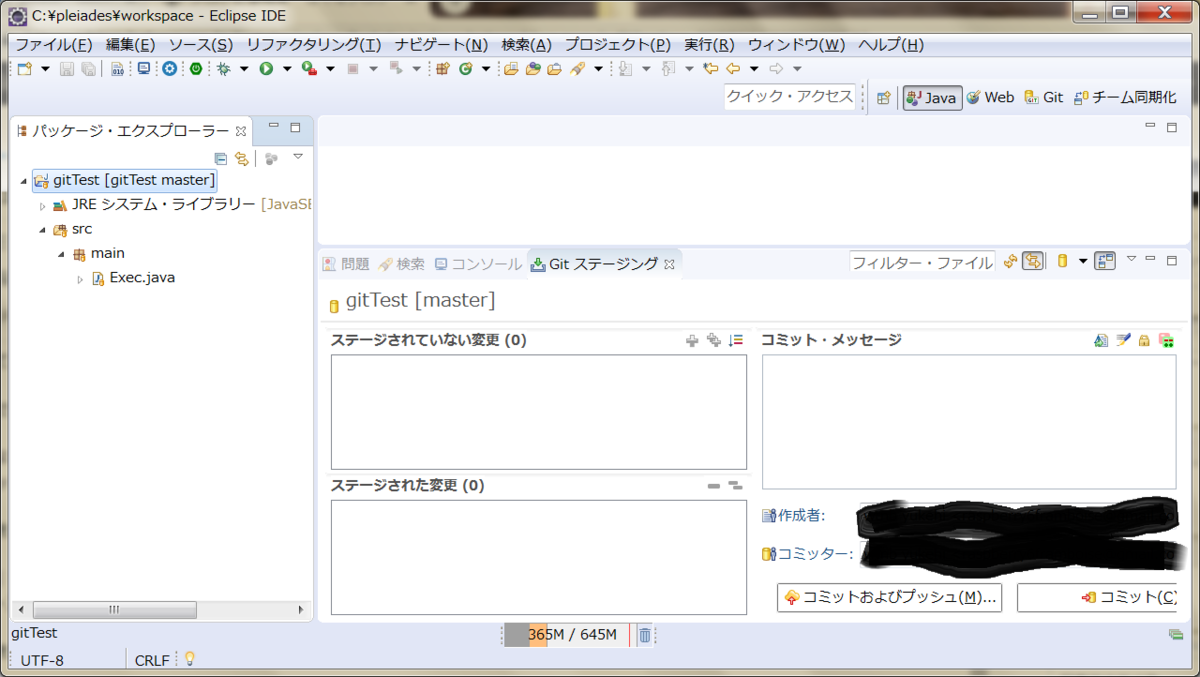Screen dimensions: 1200x677
Task: Select Exec.java in the tree
Action: click(133, 278)
